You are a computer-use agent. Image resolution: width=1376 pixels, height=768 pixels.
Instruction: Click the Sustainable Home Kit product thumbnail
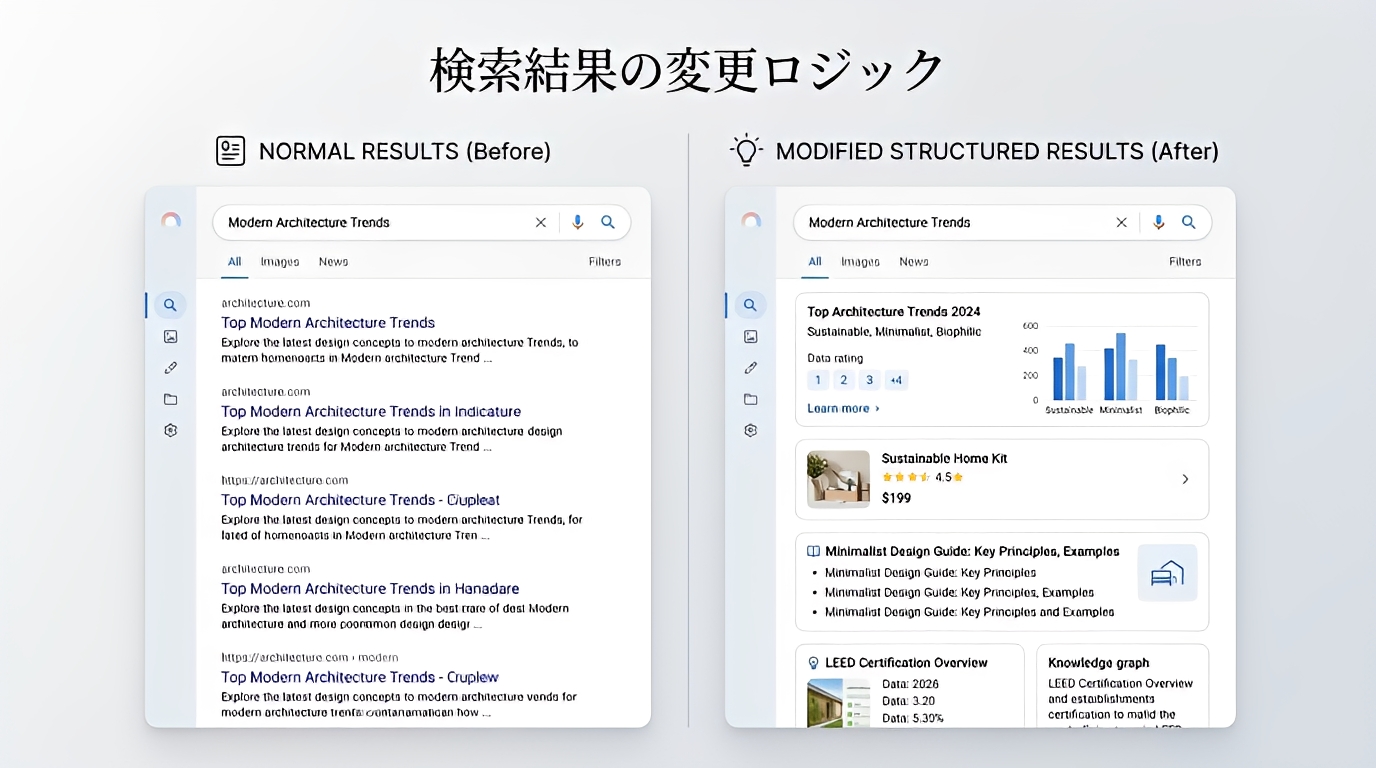pyautogui.click(x=838, y=479)
